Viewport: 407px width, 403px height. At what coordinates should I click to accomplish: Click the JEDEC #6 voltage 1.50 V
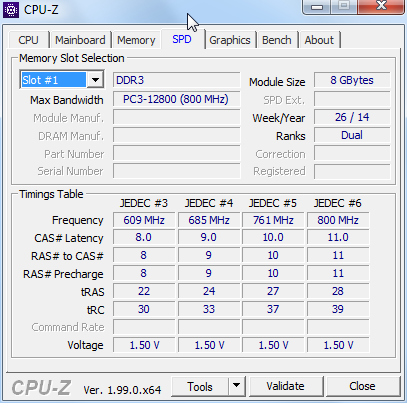pyautogui.click(x=338, y=345)
